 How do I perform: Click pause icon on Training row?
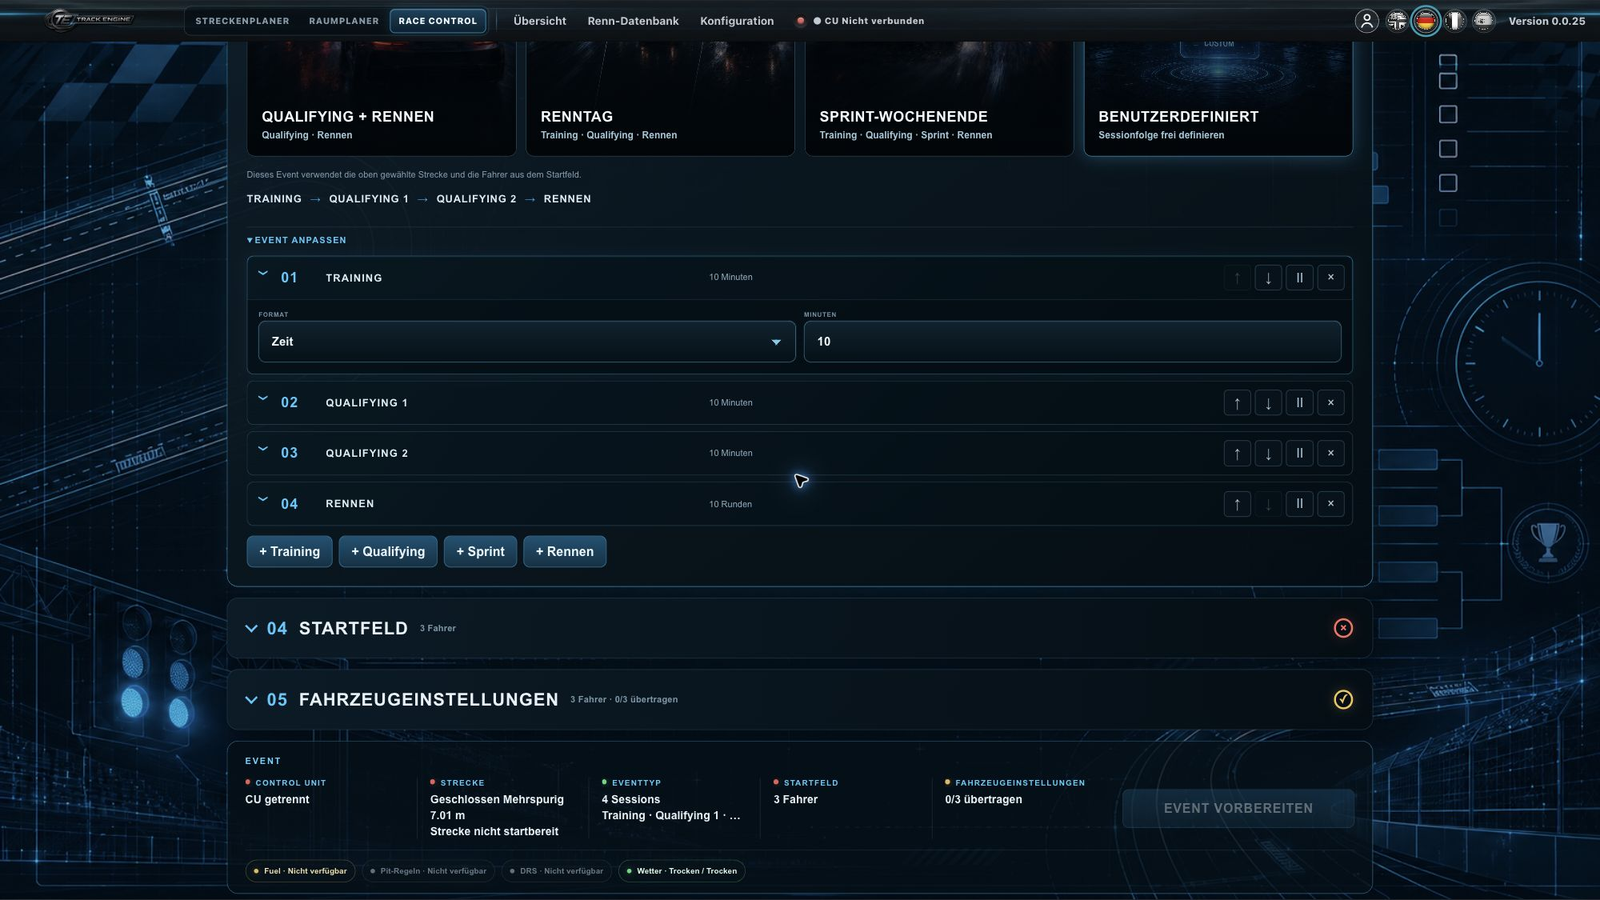(x=1300, y=278)
